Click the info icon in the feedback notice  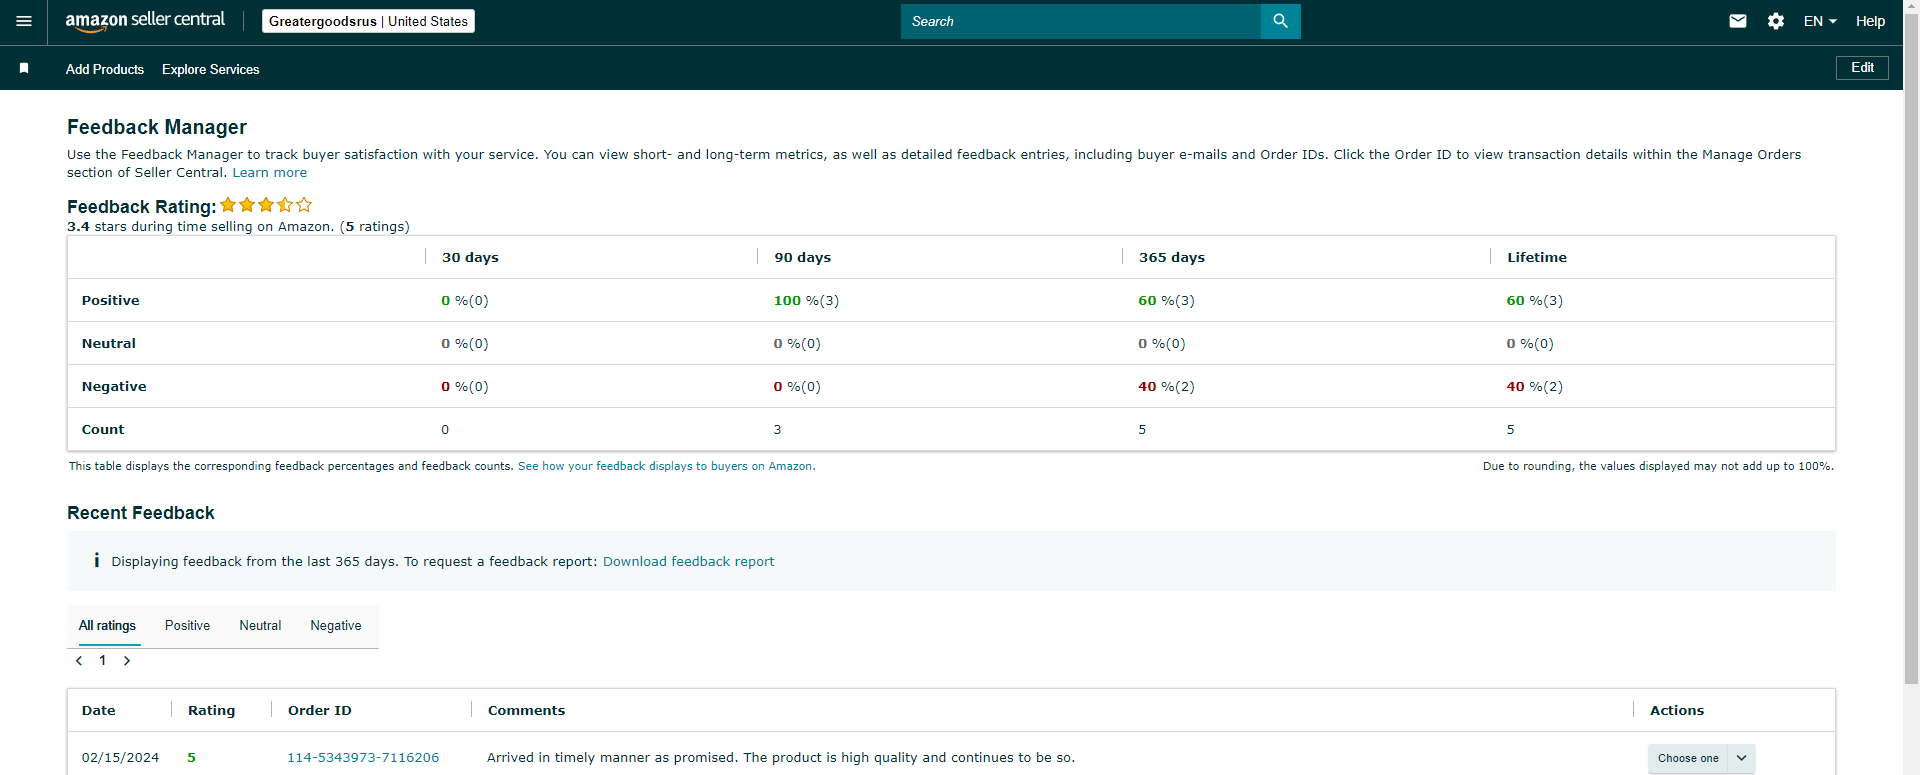tap(96, 560)
